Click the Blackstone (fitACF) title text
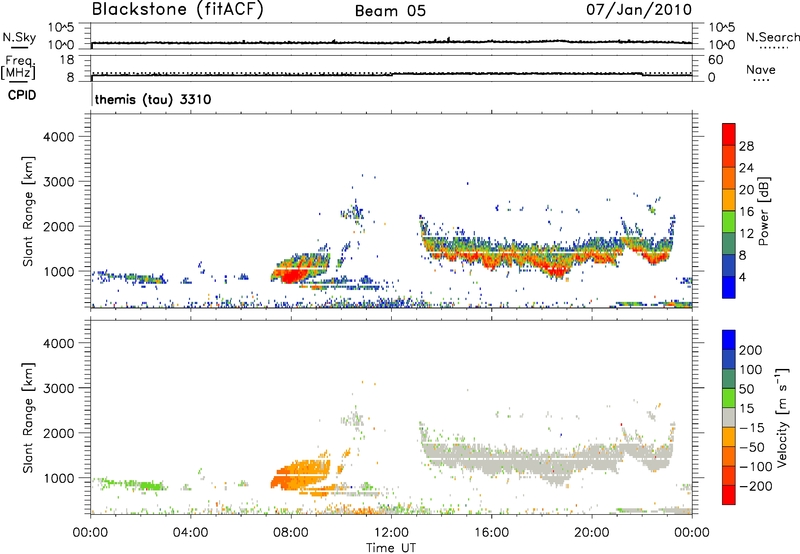This screenshot has height=554, width=800. pyautogui.click(x=178, y=10)
